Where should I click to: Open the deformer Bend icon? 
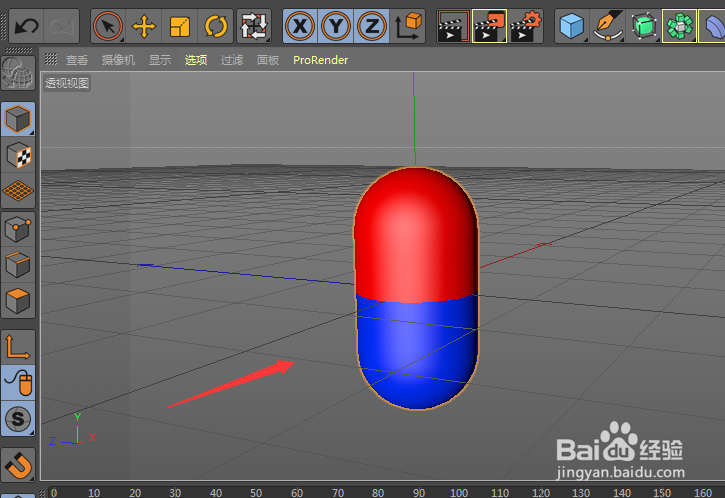click(x=713, y=26)
